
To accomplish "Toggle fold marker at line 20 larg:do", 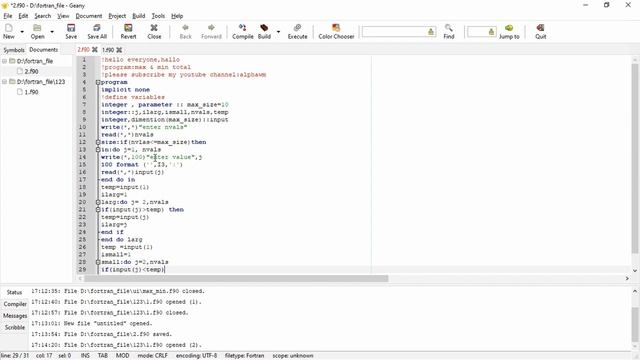I will (x=98, y=202).
